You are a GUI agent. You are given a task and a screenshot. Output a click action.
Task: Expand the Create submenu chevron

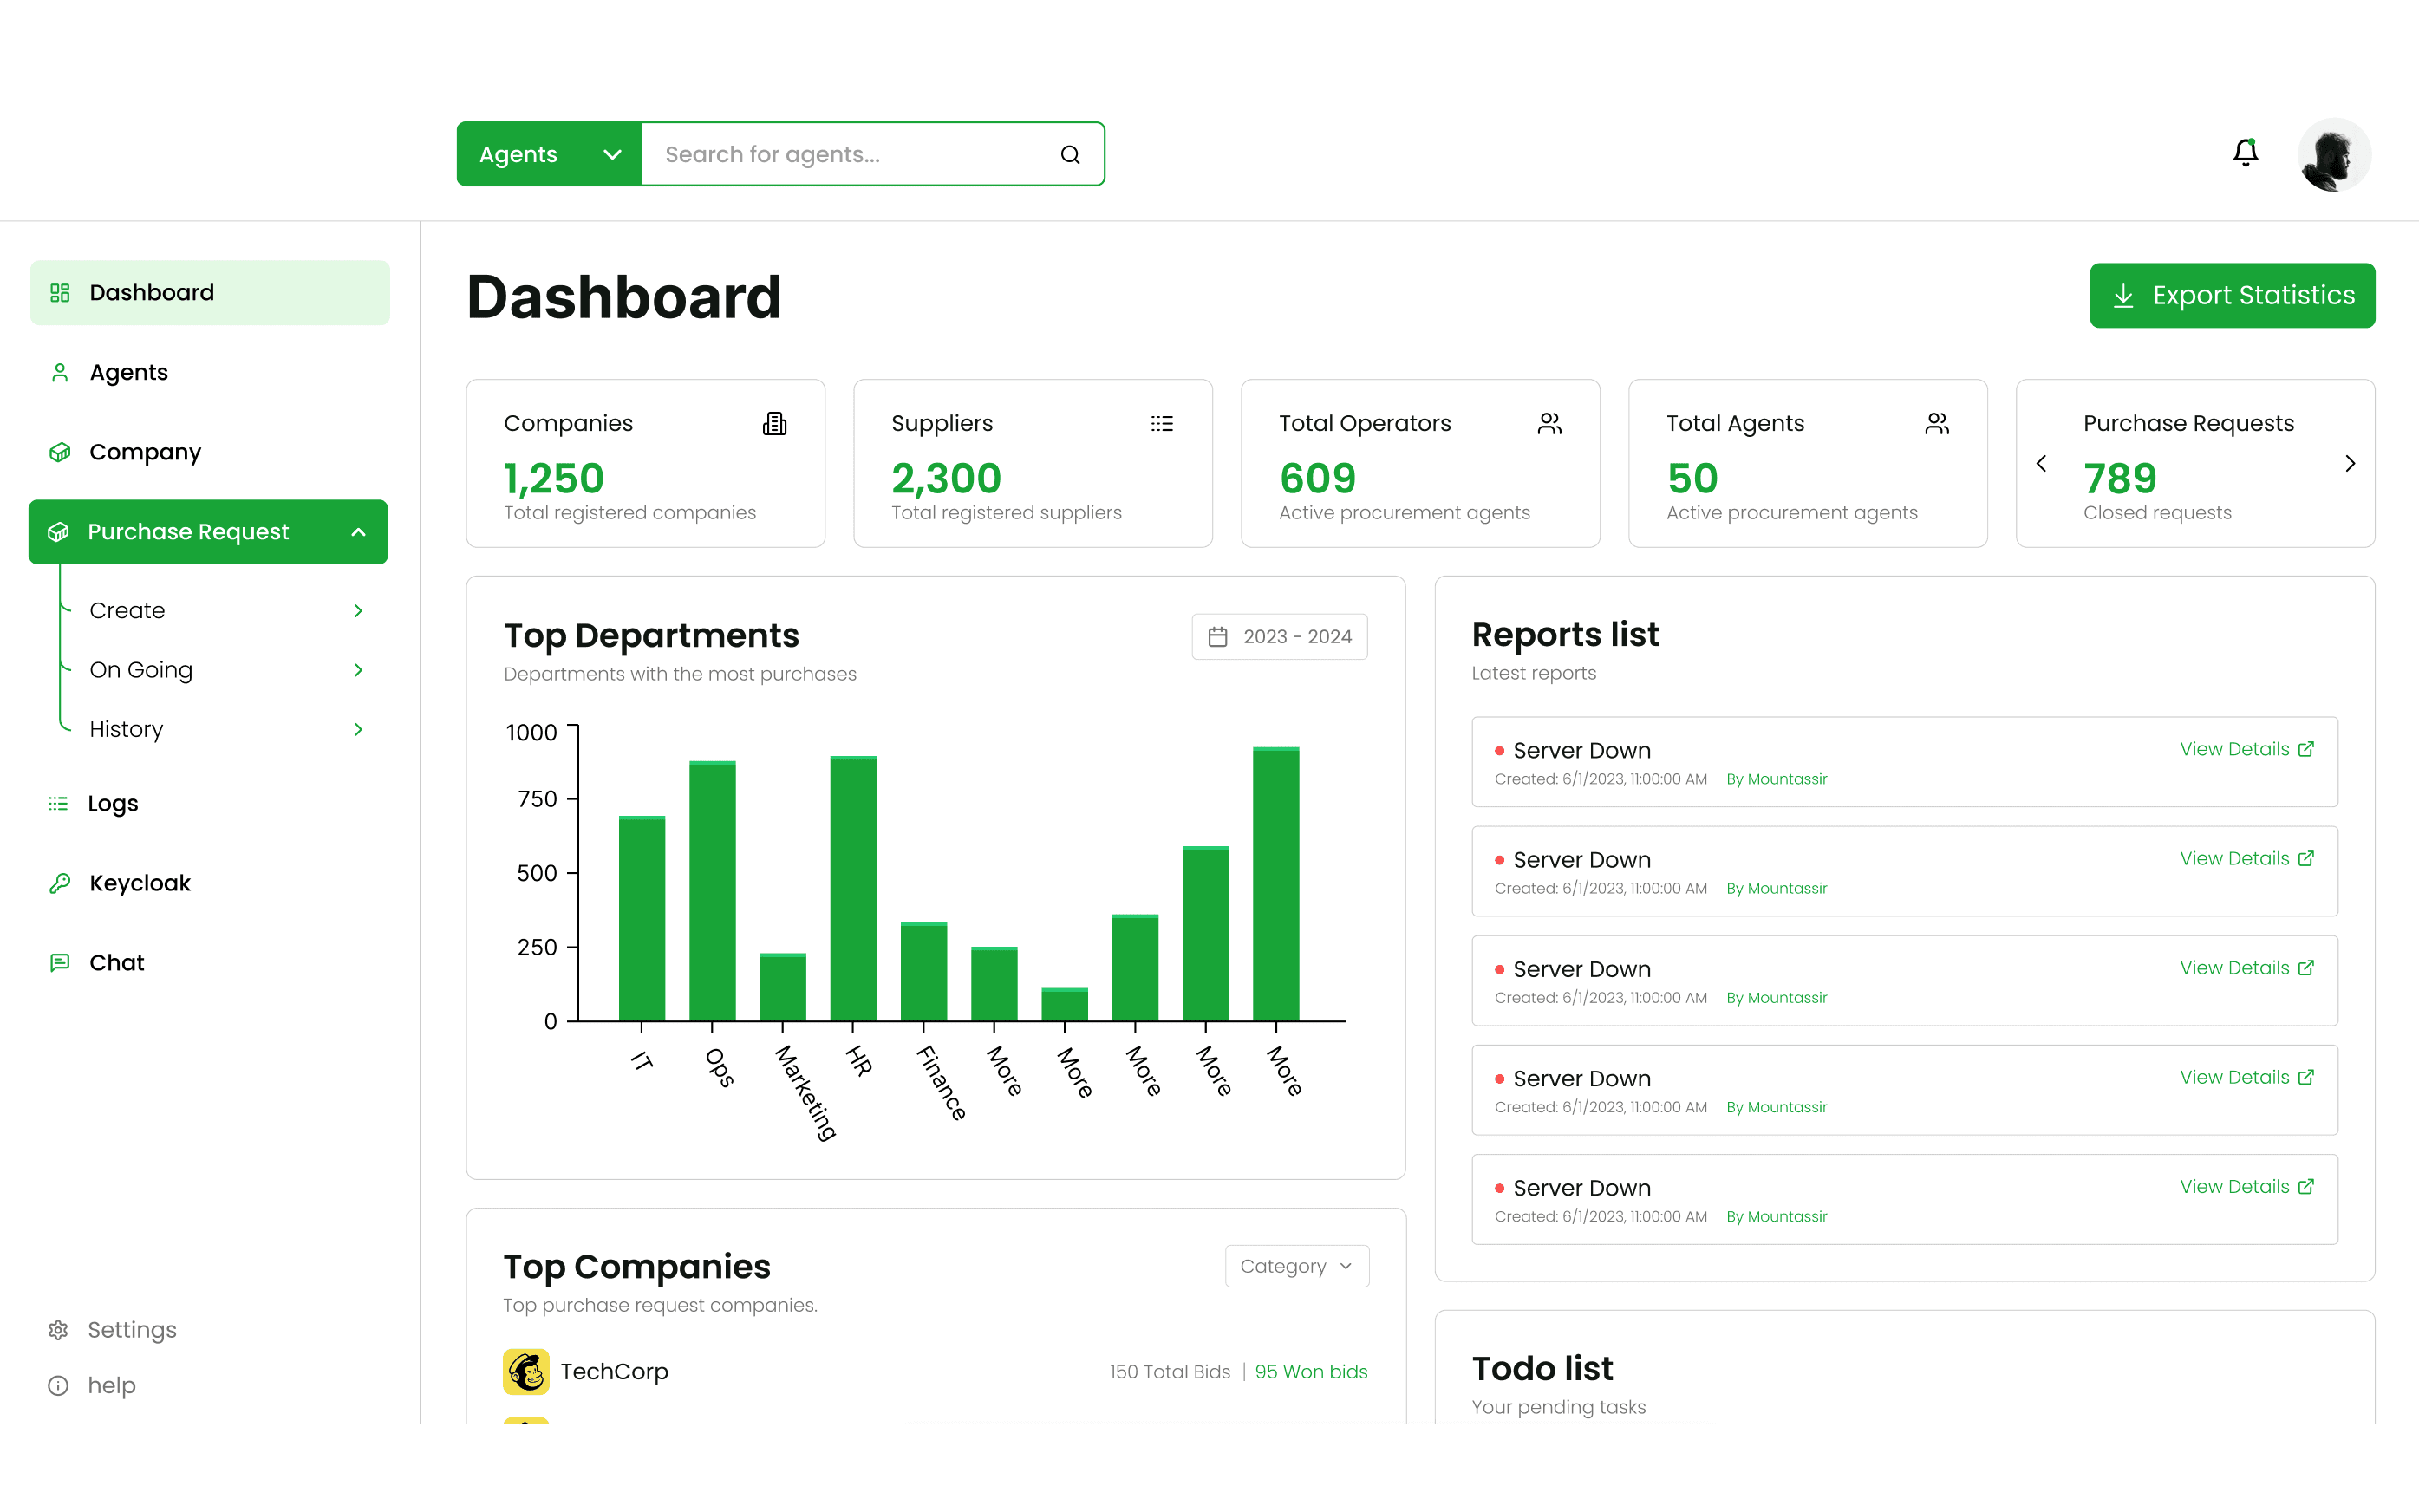point(358,611)
